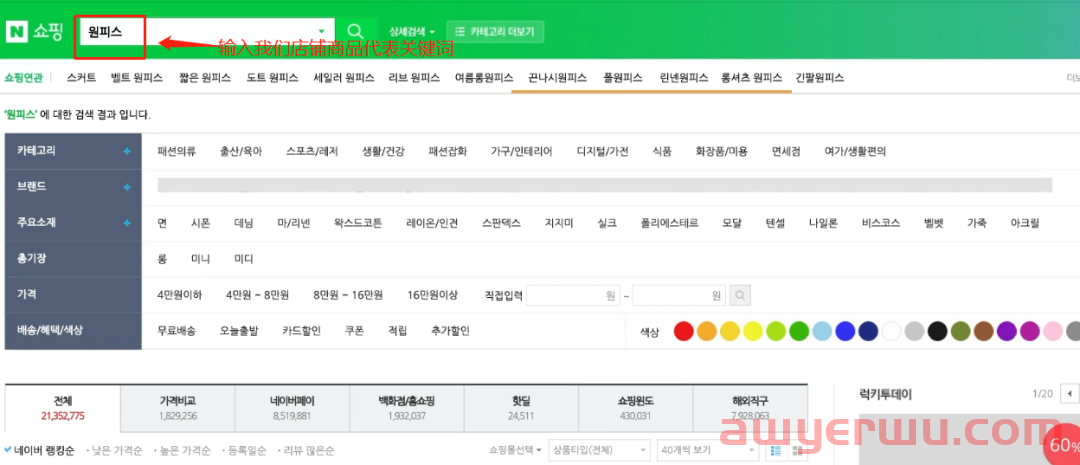This screenshot has height=465, width=1080.
Task: Filter material by 폴리에스테르
Action: point(669,223)
